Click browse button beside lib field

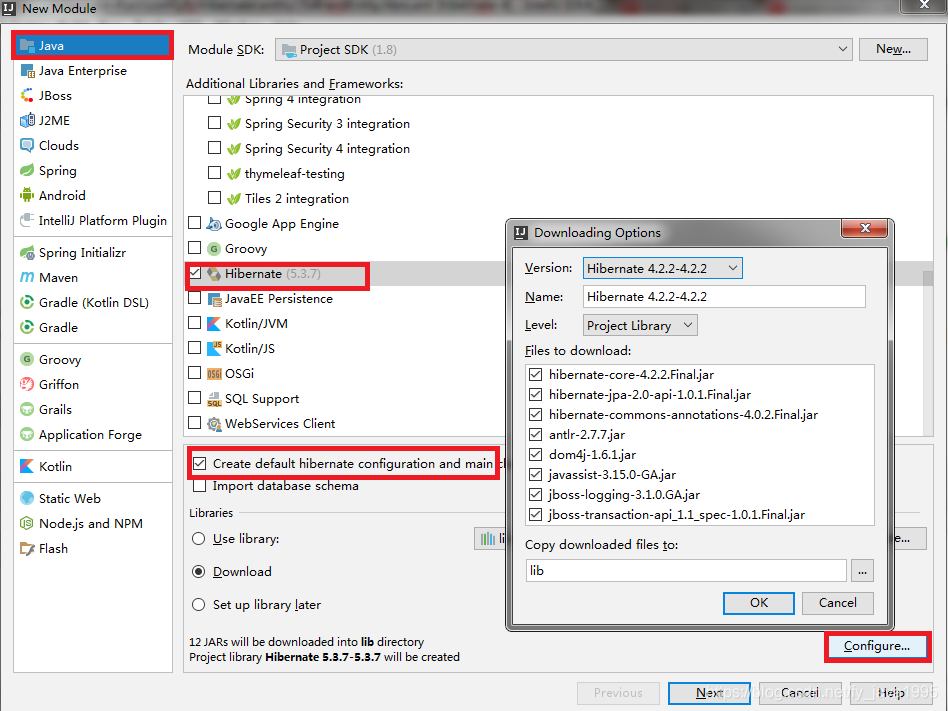point(862,571)
